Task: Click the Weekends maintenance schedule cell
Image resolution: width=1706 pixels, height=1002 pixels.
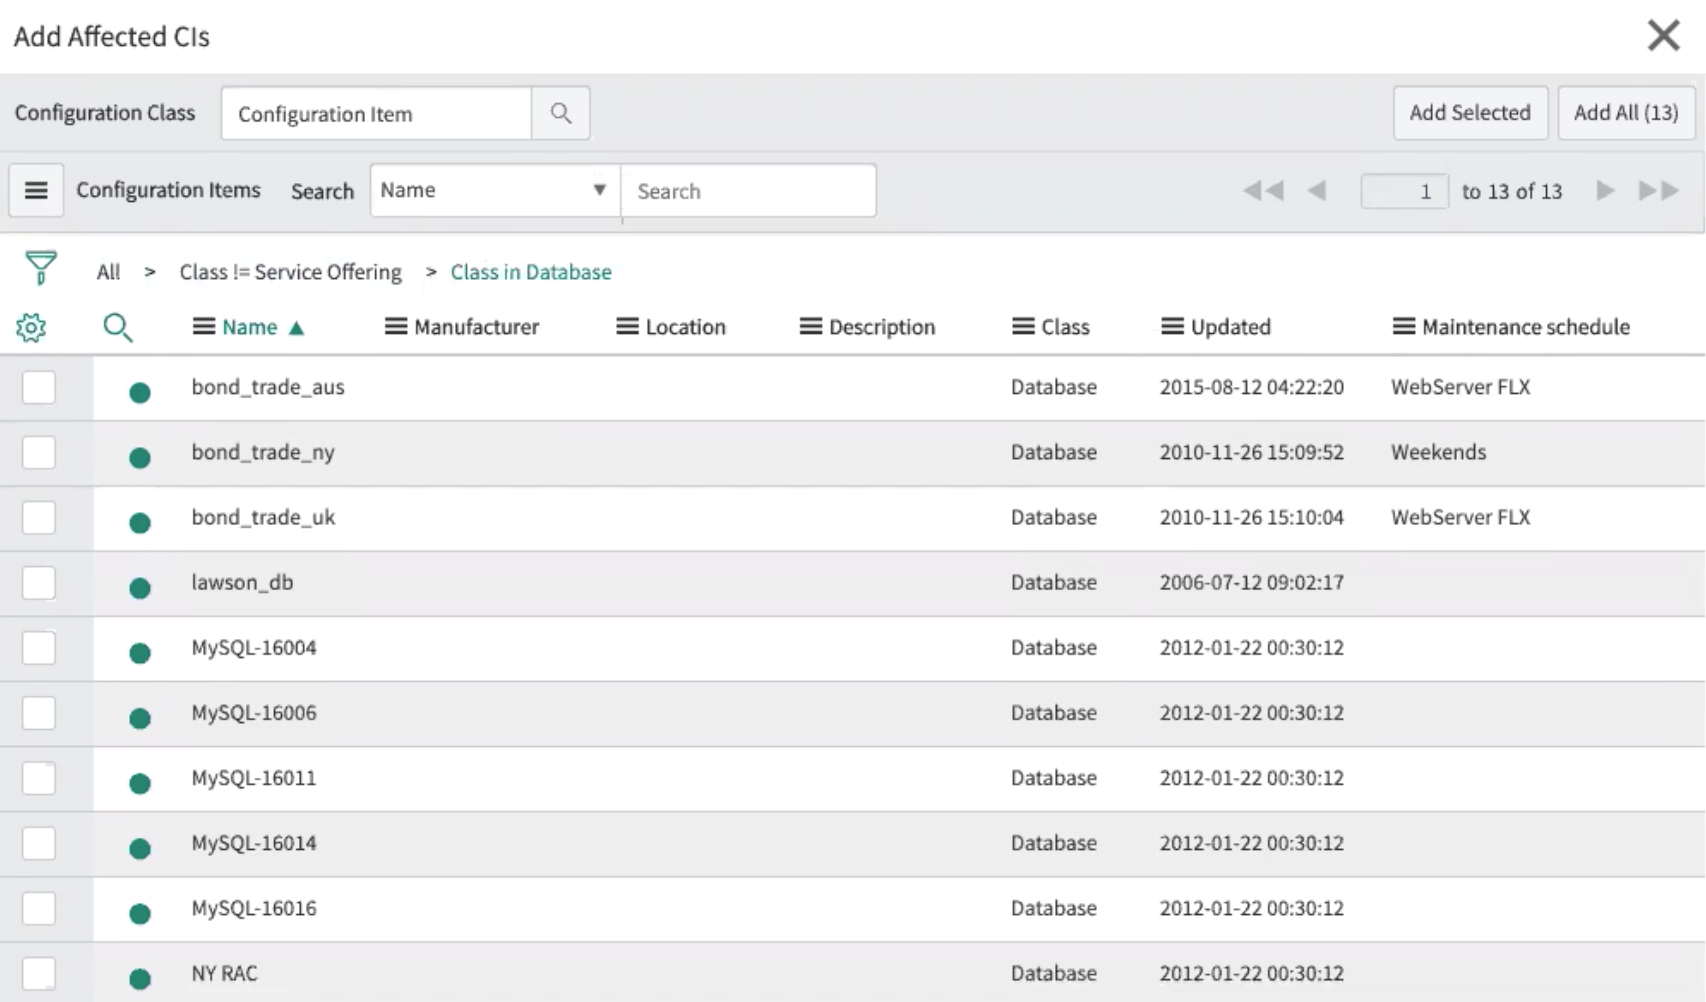Action: tap(1438, 452)
